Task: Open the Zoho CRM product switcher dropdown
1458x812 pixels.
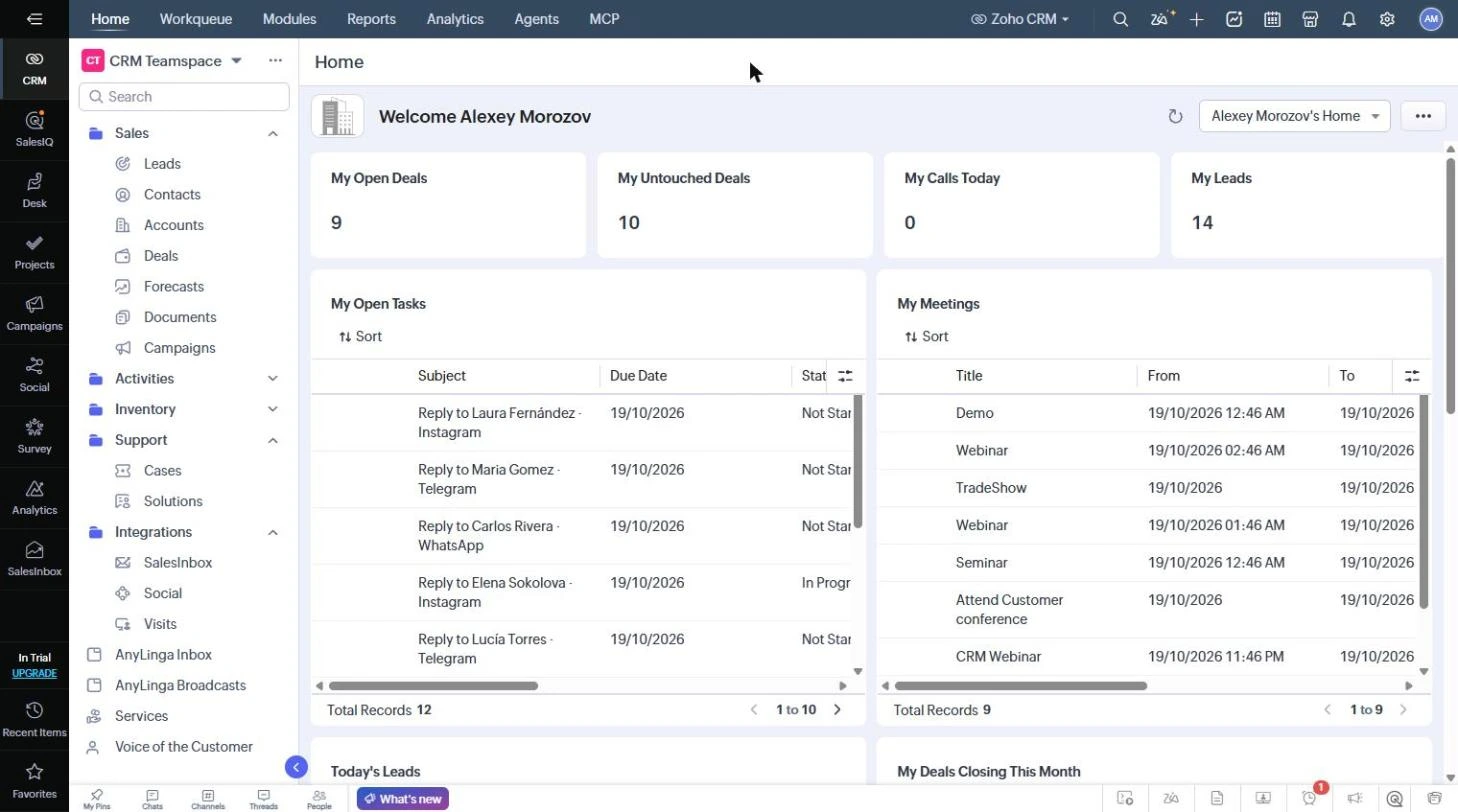Action: pos(1020,19)
